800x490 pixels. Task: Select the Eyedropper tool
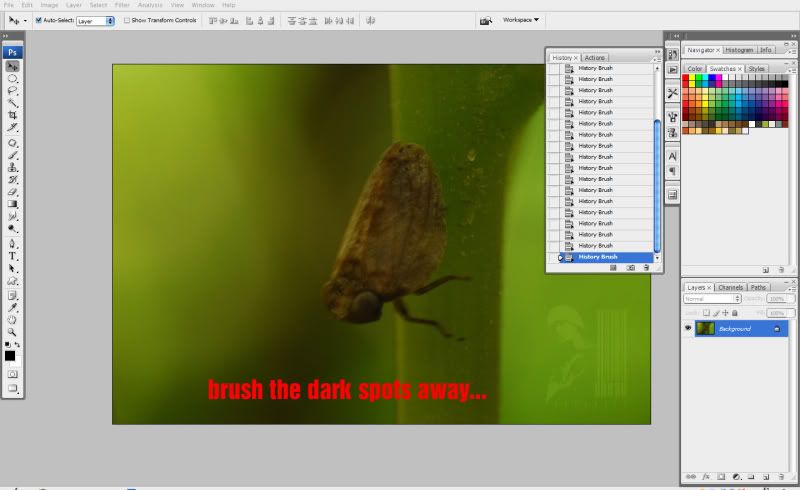pyautogui.click(x=12, y=308)
